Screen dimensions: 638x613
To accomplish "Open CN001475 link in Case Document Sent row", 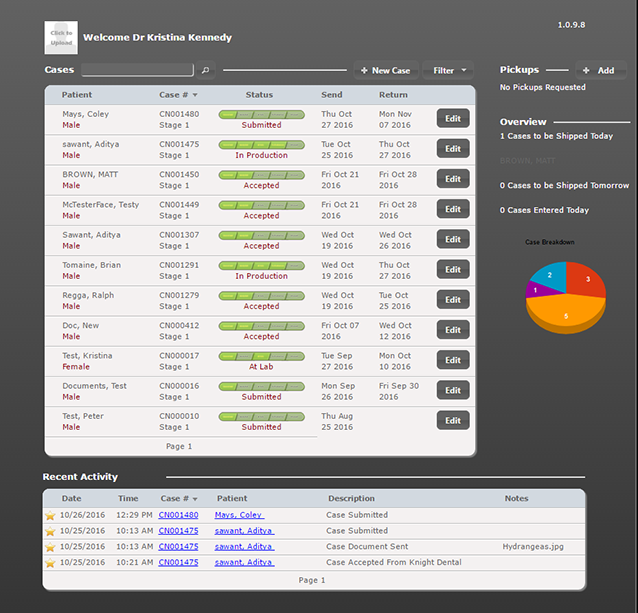I will [x=178, y=547].
